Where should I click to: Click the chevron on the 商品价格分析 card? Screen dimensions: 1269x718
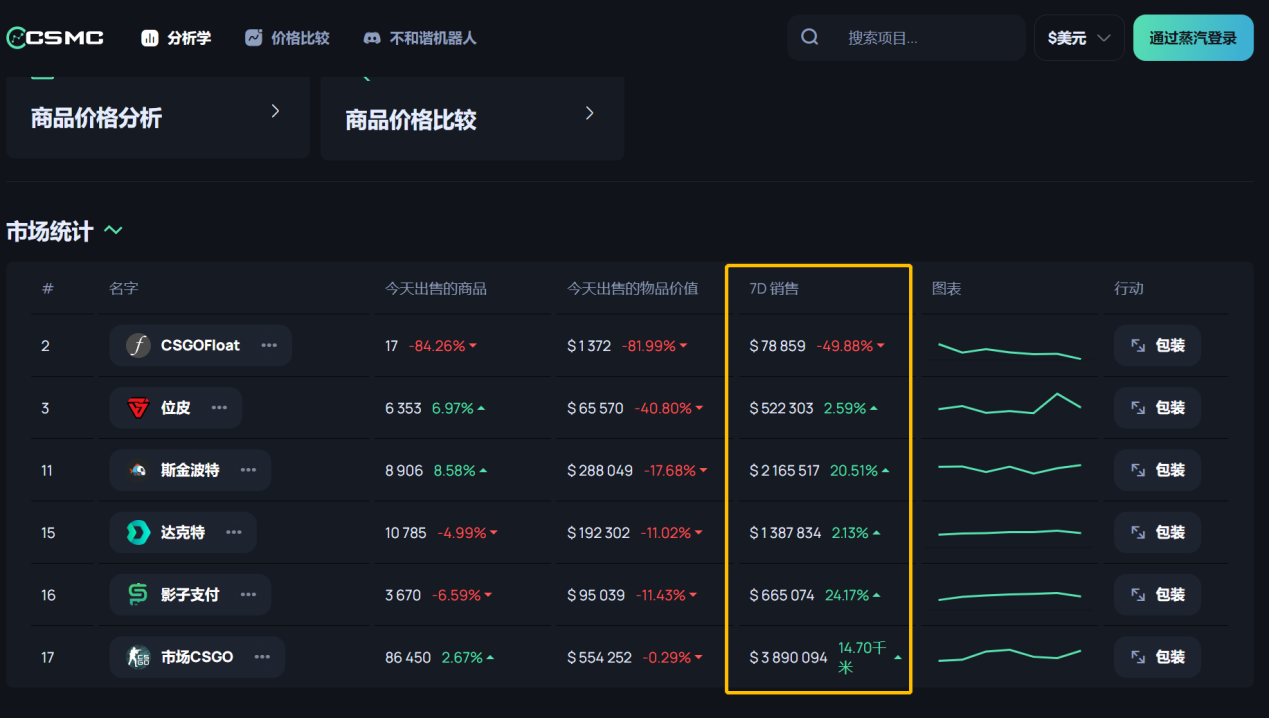point(275,111)
